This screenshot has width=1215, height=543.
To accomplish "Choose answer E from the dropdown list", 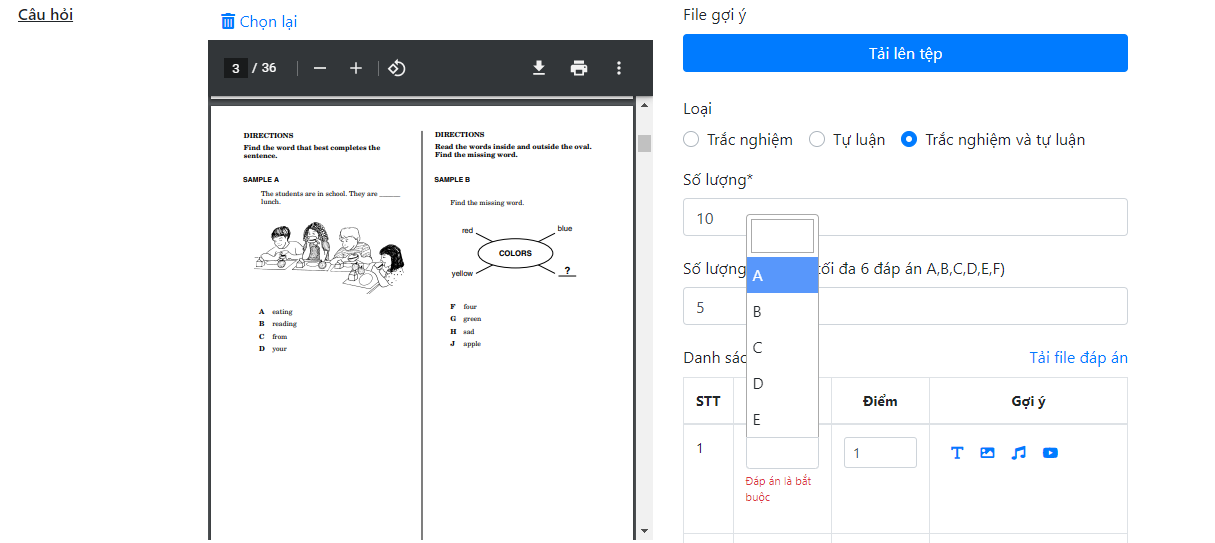I will pos(783,420).
